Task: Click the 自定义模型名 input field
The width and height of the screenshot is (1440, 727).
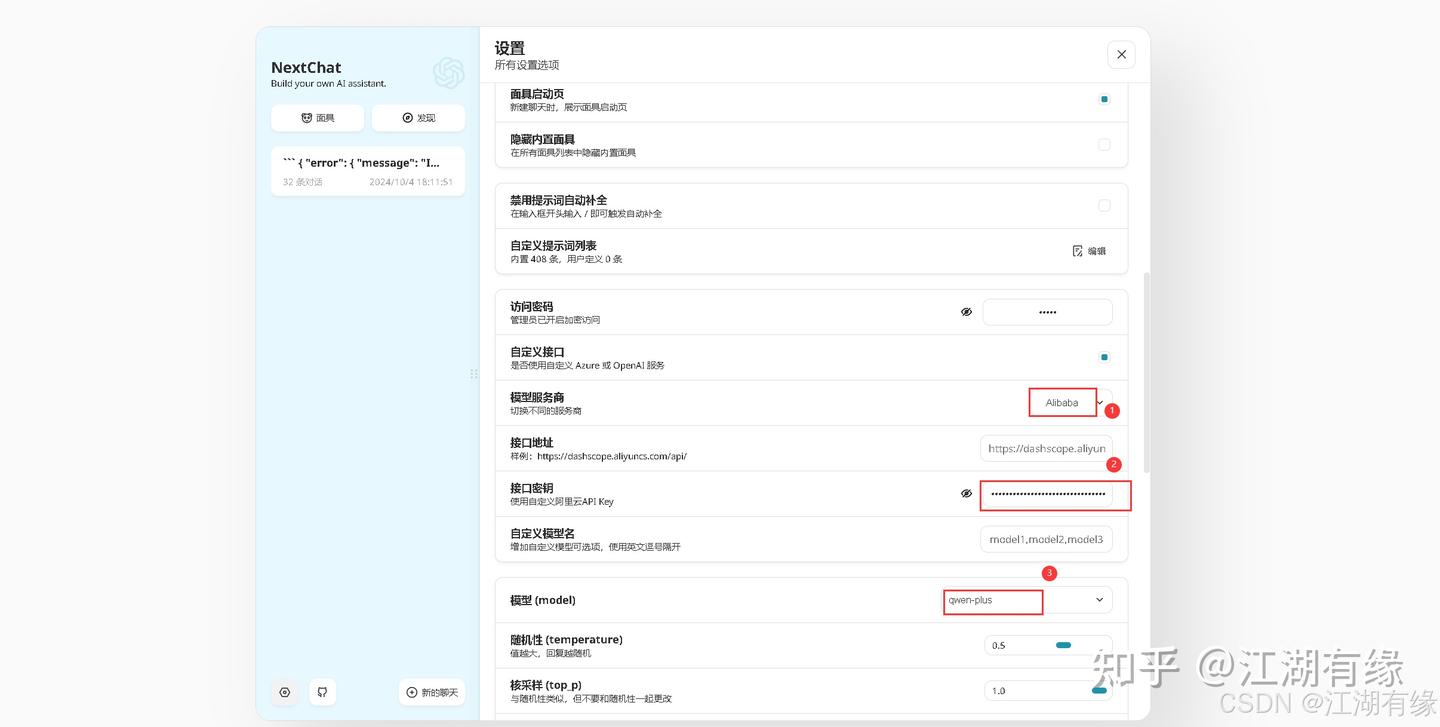Action: 1046,539
